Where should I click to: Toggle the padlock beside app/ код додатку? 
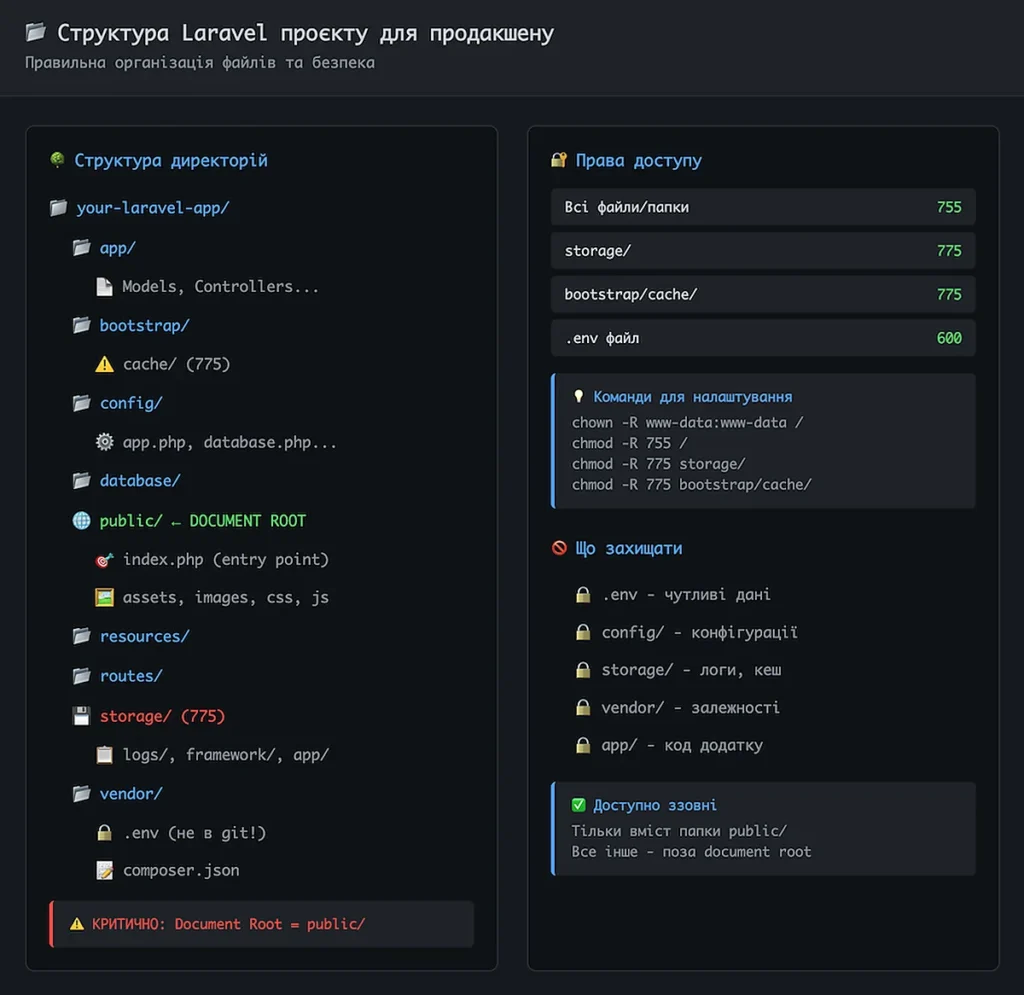point(583,745)
